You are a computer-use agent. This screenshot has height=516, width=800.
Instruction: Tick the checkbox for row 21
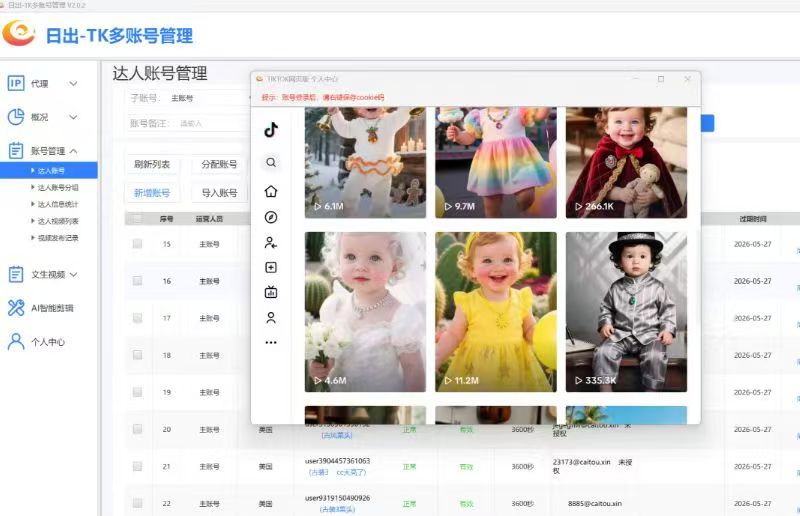click(x=137, y=466)
